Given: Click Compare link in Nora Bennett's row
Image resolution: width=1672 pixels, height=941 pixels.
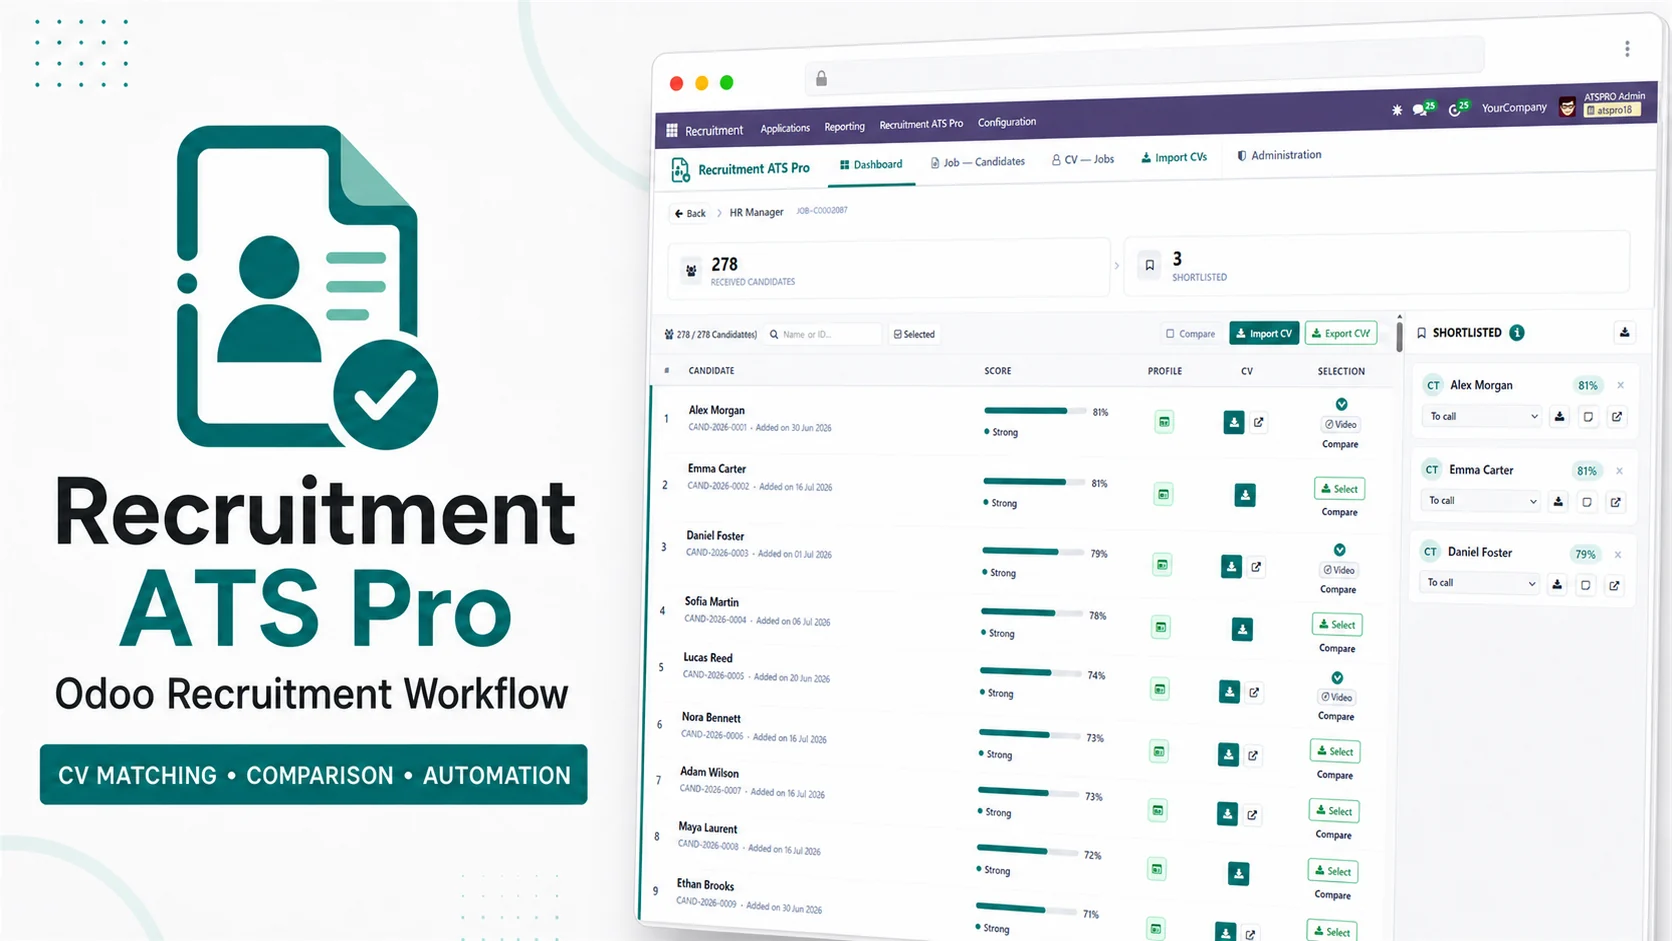Looking at the screenshot, I should pyautogui.click(x=1335, y=775).
